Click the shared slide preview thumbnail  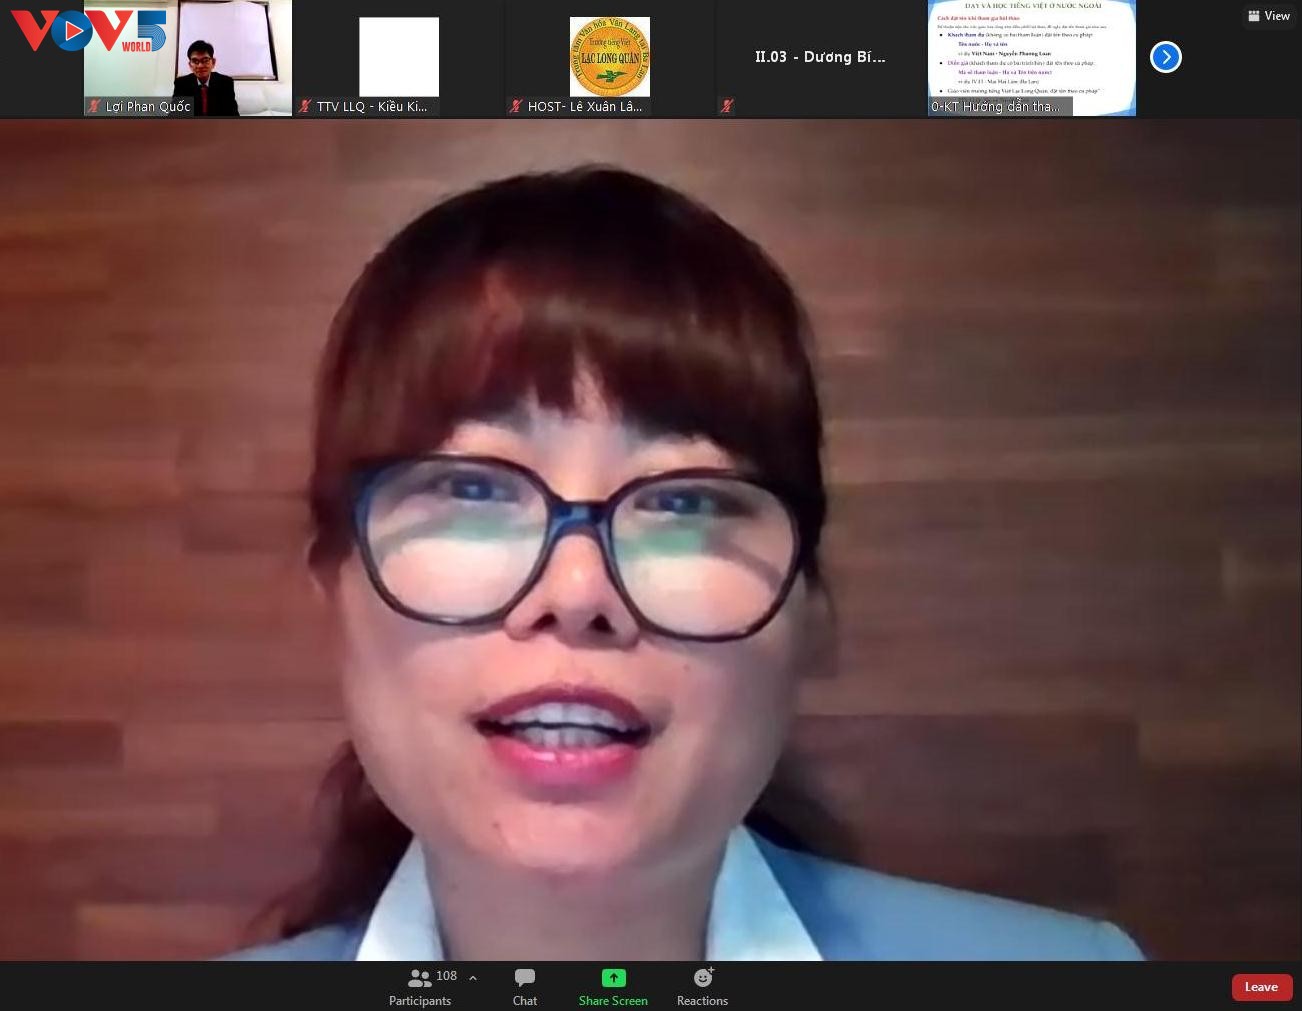pos(1031,50)
